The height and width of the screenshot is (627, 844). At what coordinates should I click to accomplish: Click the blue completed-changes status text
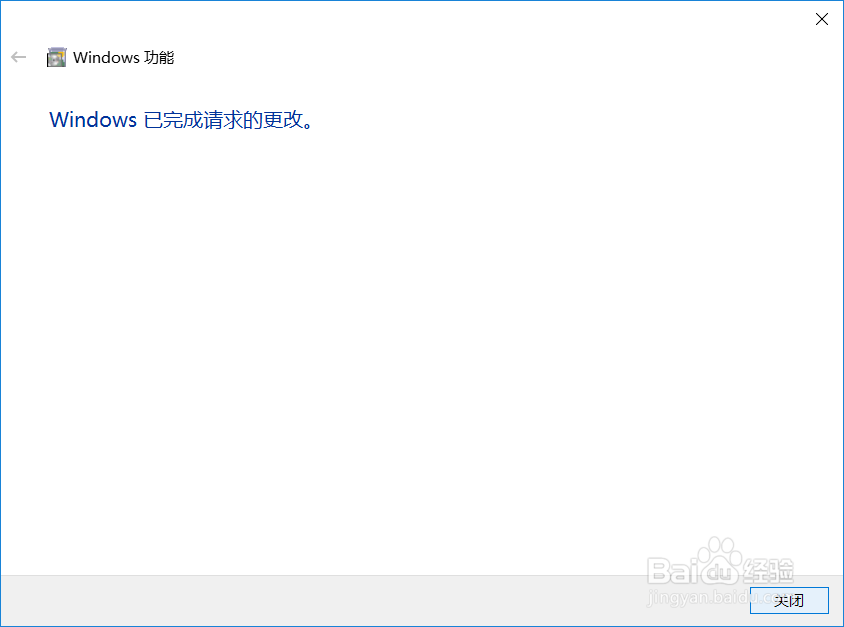pos(180,119)
